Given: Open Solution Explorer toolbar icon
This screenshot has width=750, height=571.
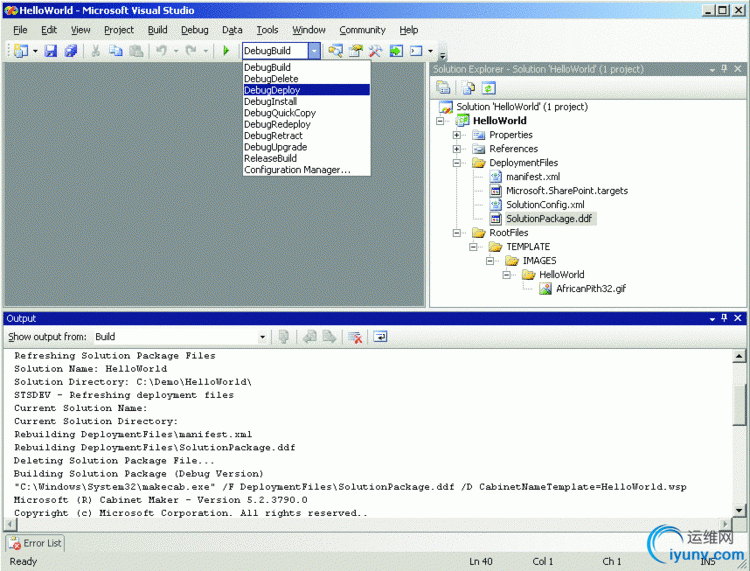Looking at the screenshot, I should pyautogui.click(x=335, y=50).
